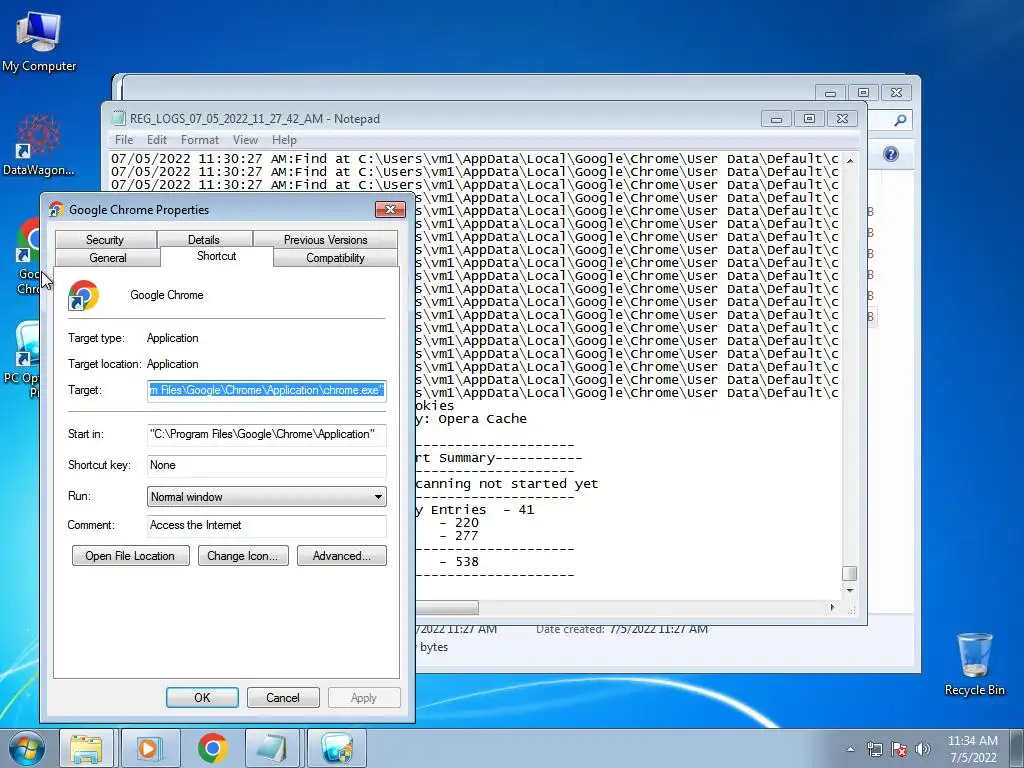1024x768 pixels.
Task: Click the Show desktop button on taskbar
Action: click(x=1017, y=748)
